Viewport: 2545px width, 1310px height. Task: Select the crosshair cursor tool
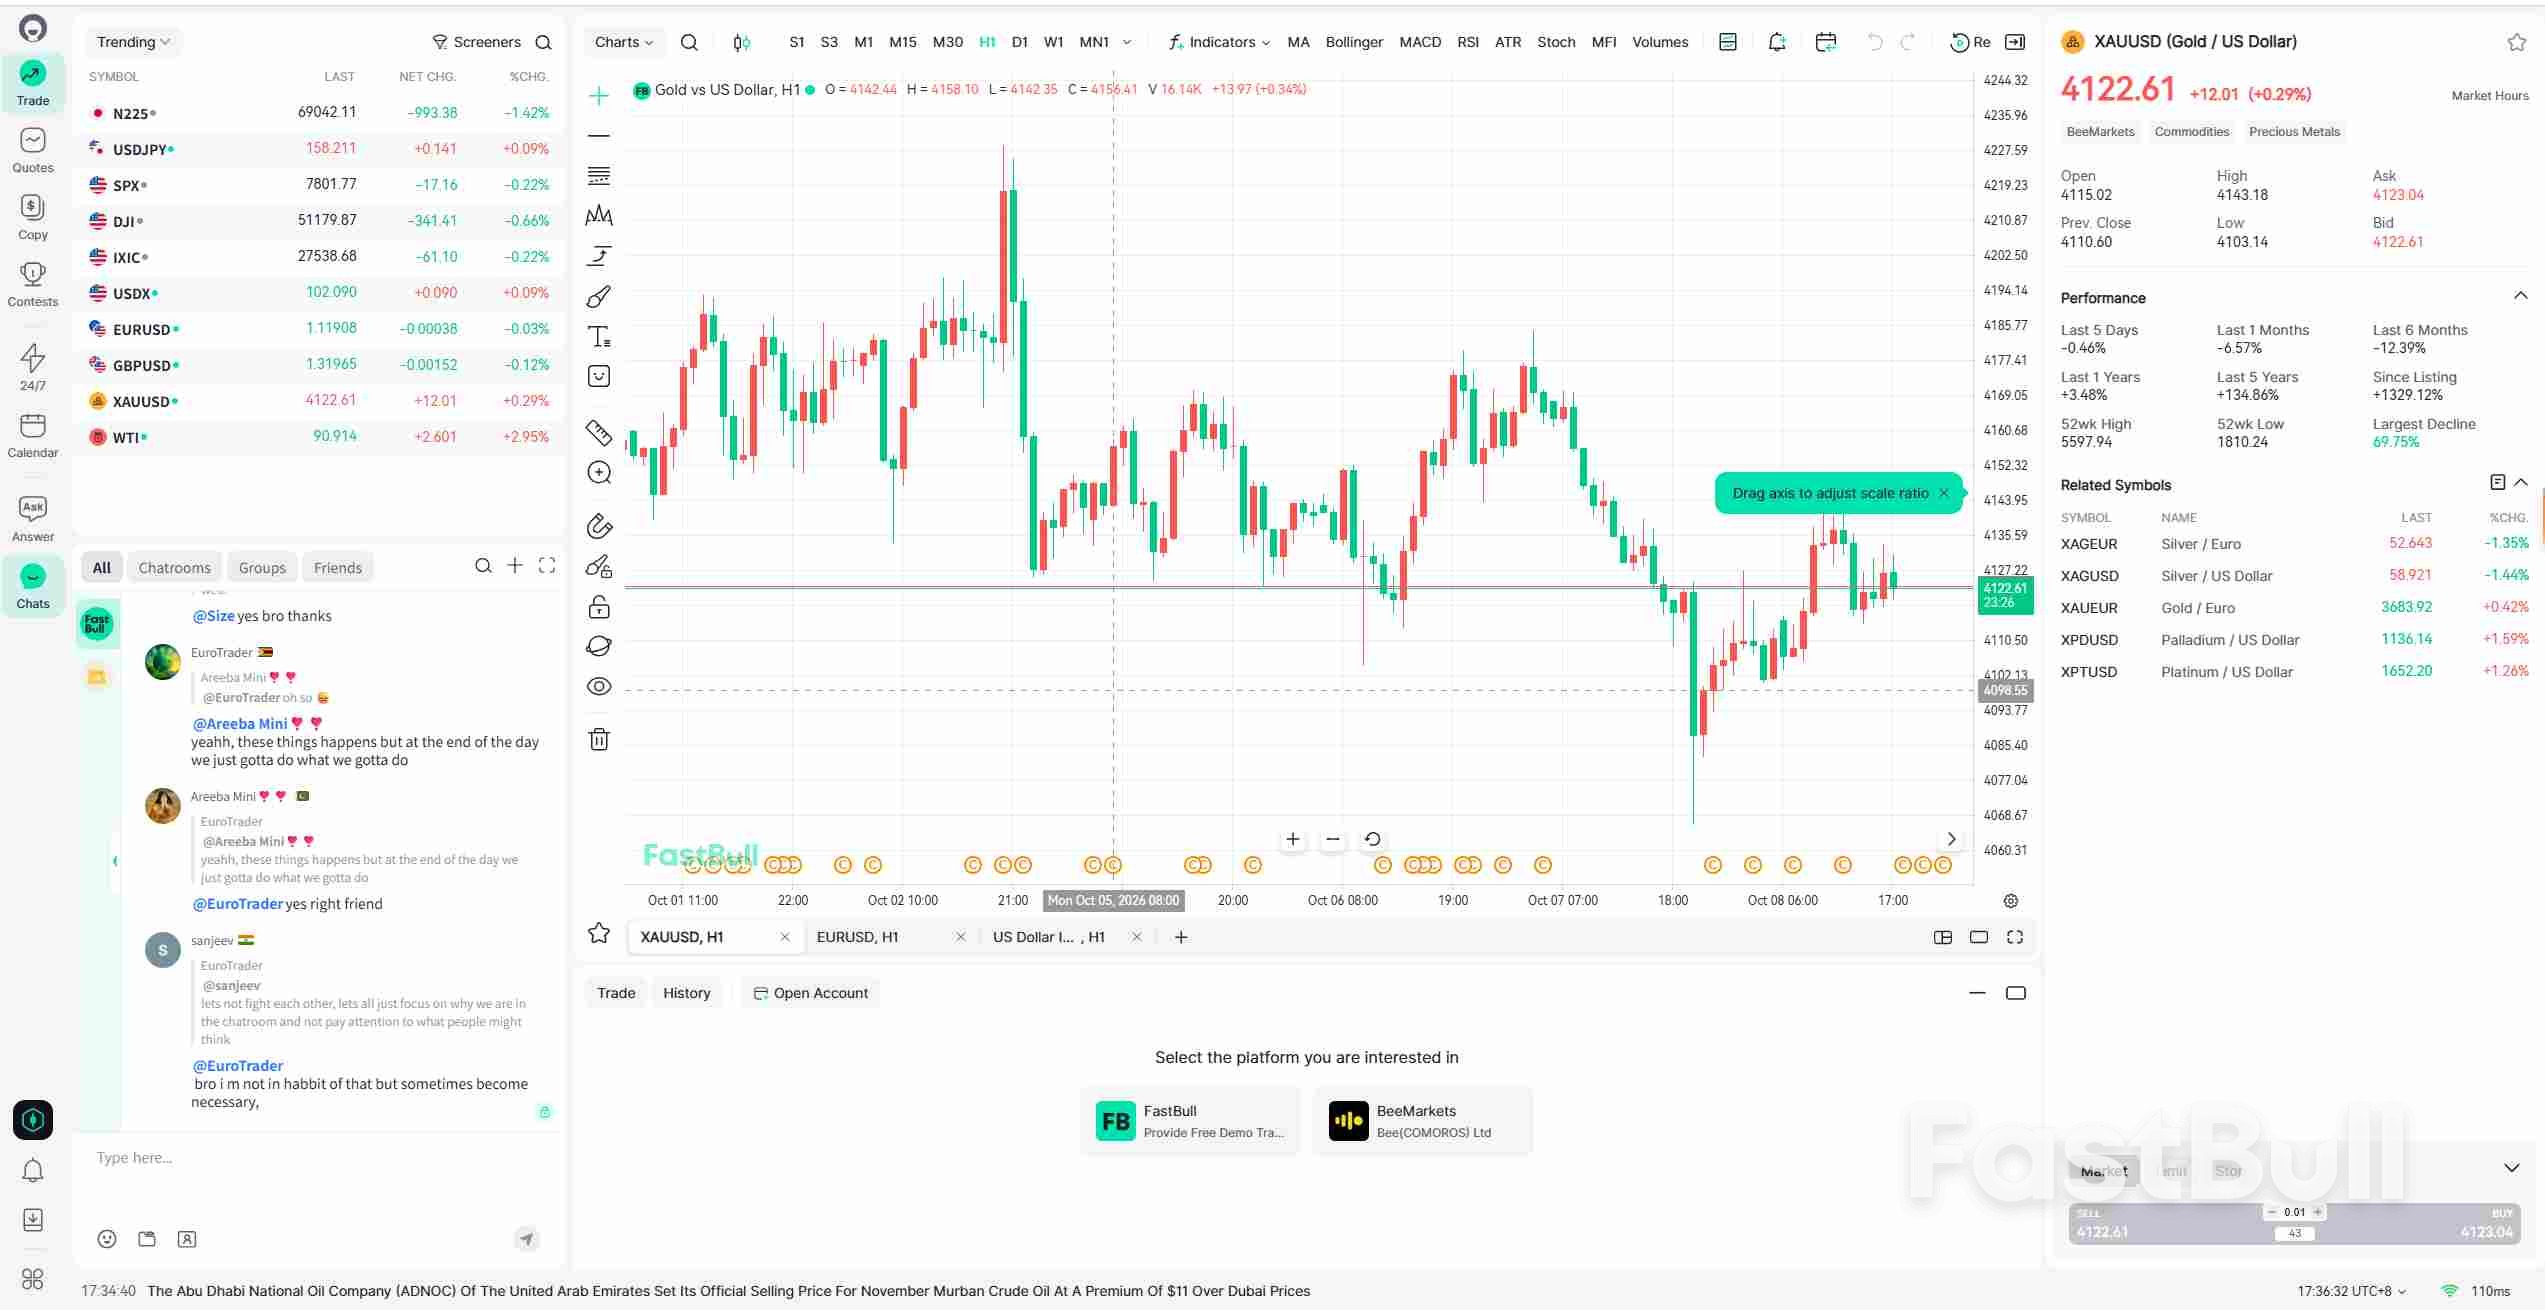coord(599,96)
